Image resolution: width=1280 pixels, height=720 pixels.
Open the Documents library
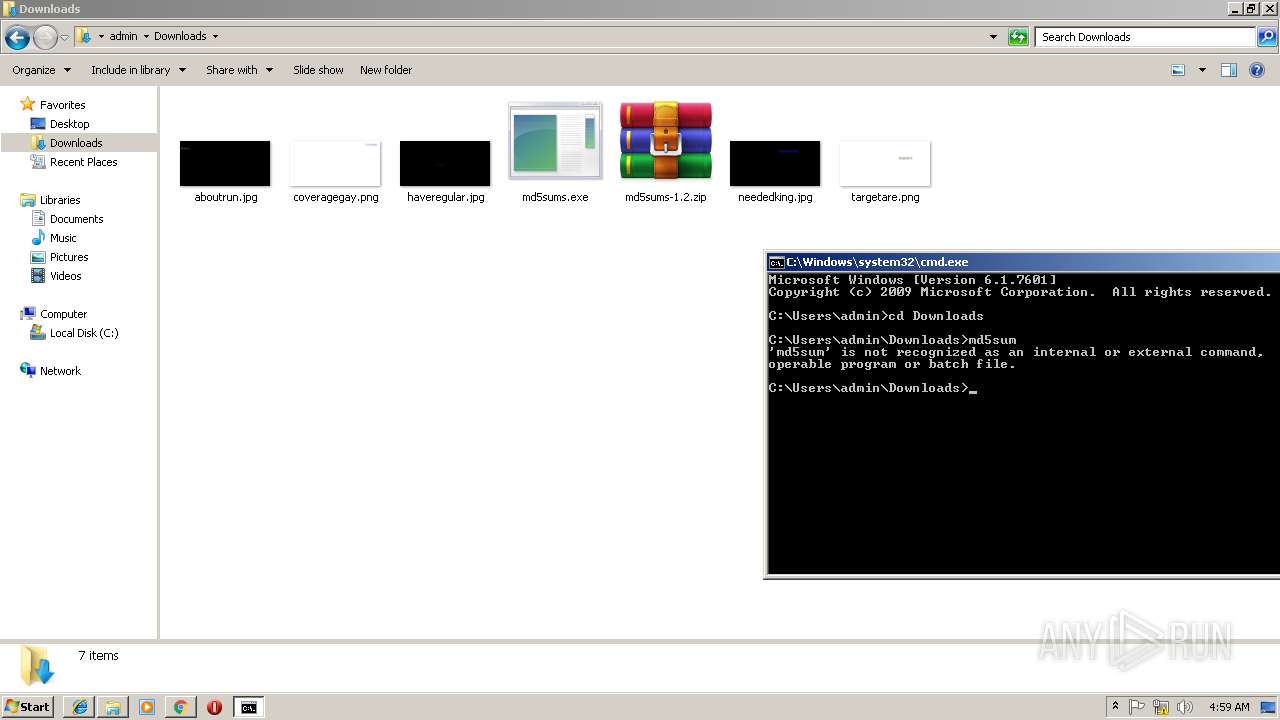(76, 219)
